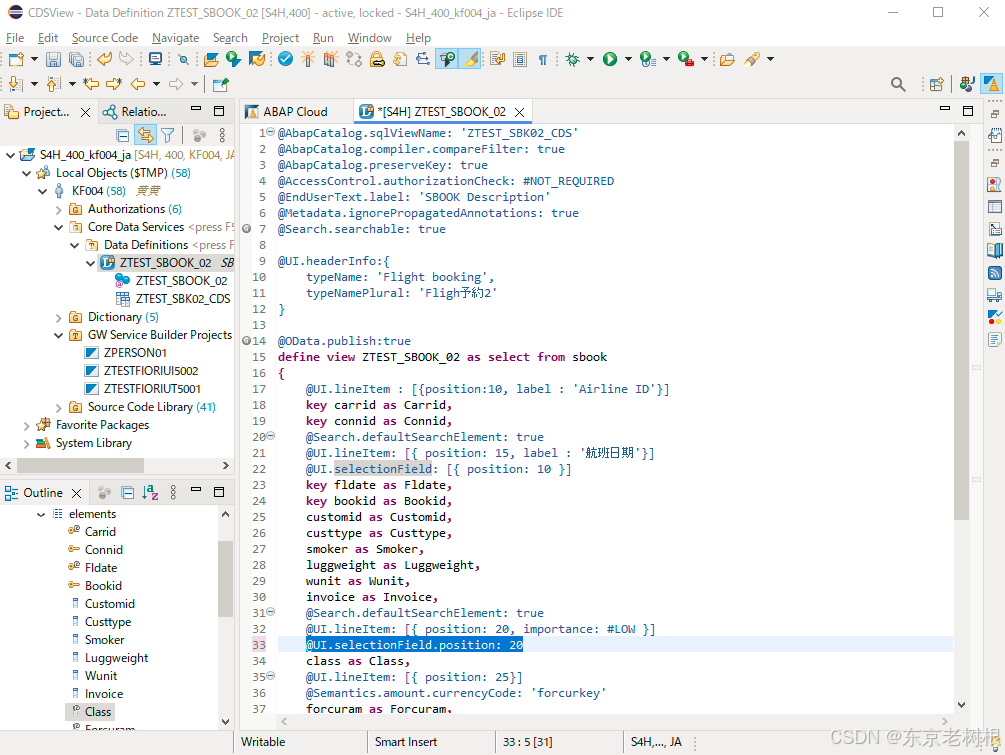Click Collapse All in Project Explorer toolbar
The width and height of the screenshot is (1005, 755).
click(123, 135)
